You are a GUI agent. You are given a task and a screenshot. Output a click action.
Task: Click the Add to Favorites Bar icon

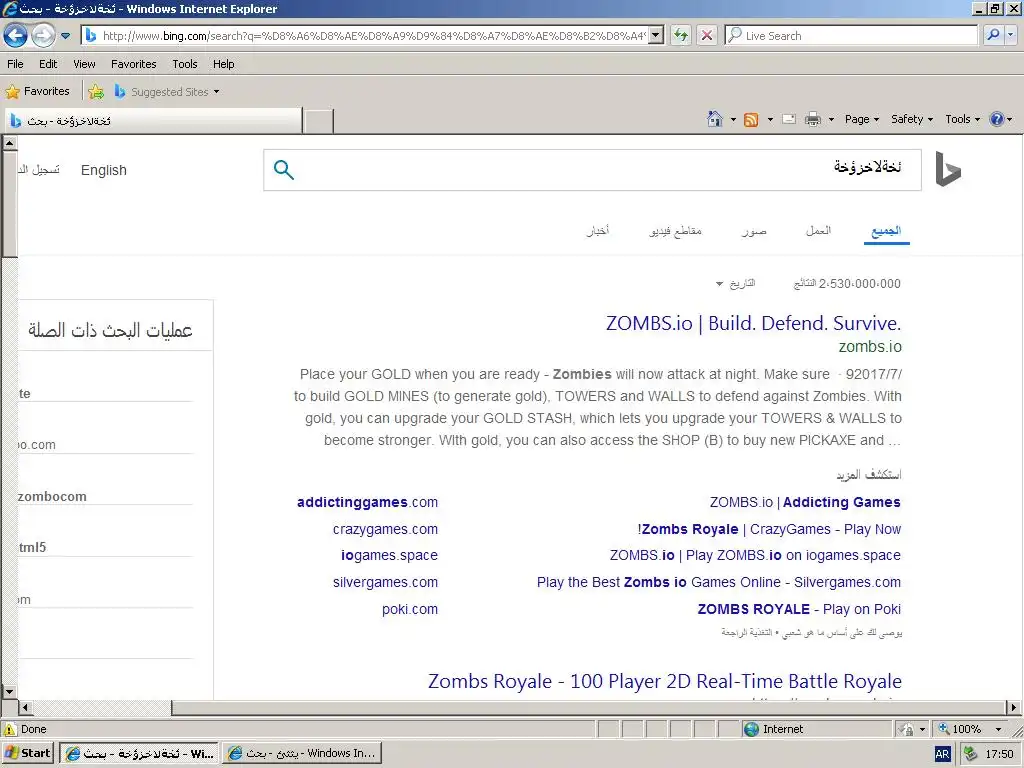96,91
